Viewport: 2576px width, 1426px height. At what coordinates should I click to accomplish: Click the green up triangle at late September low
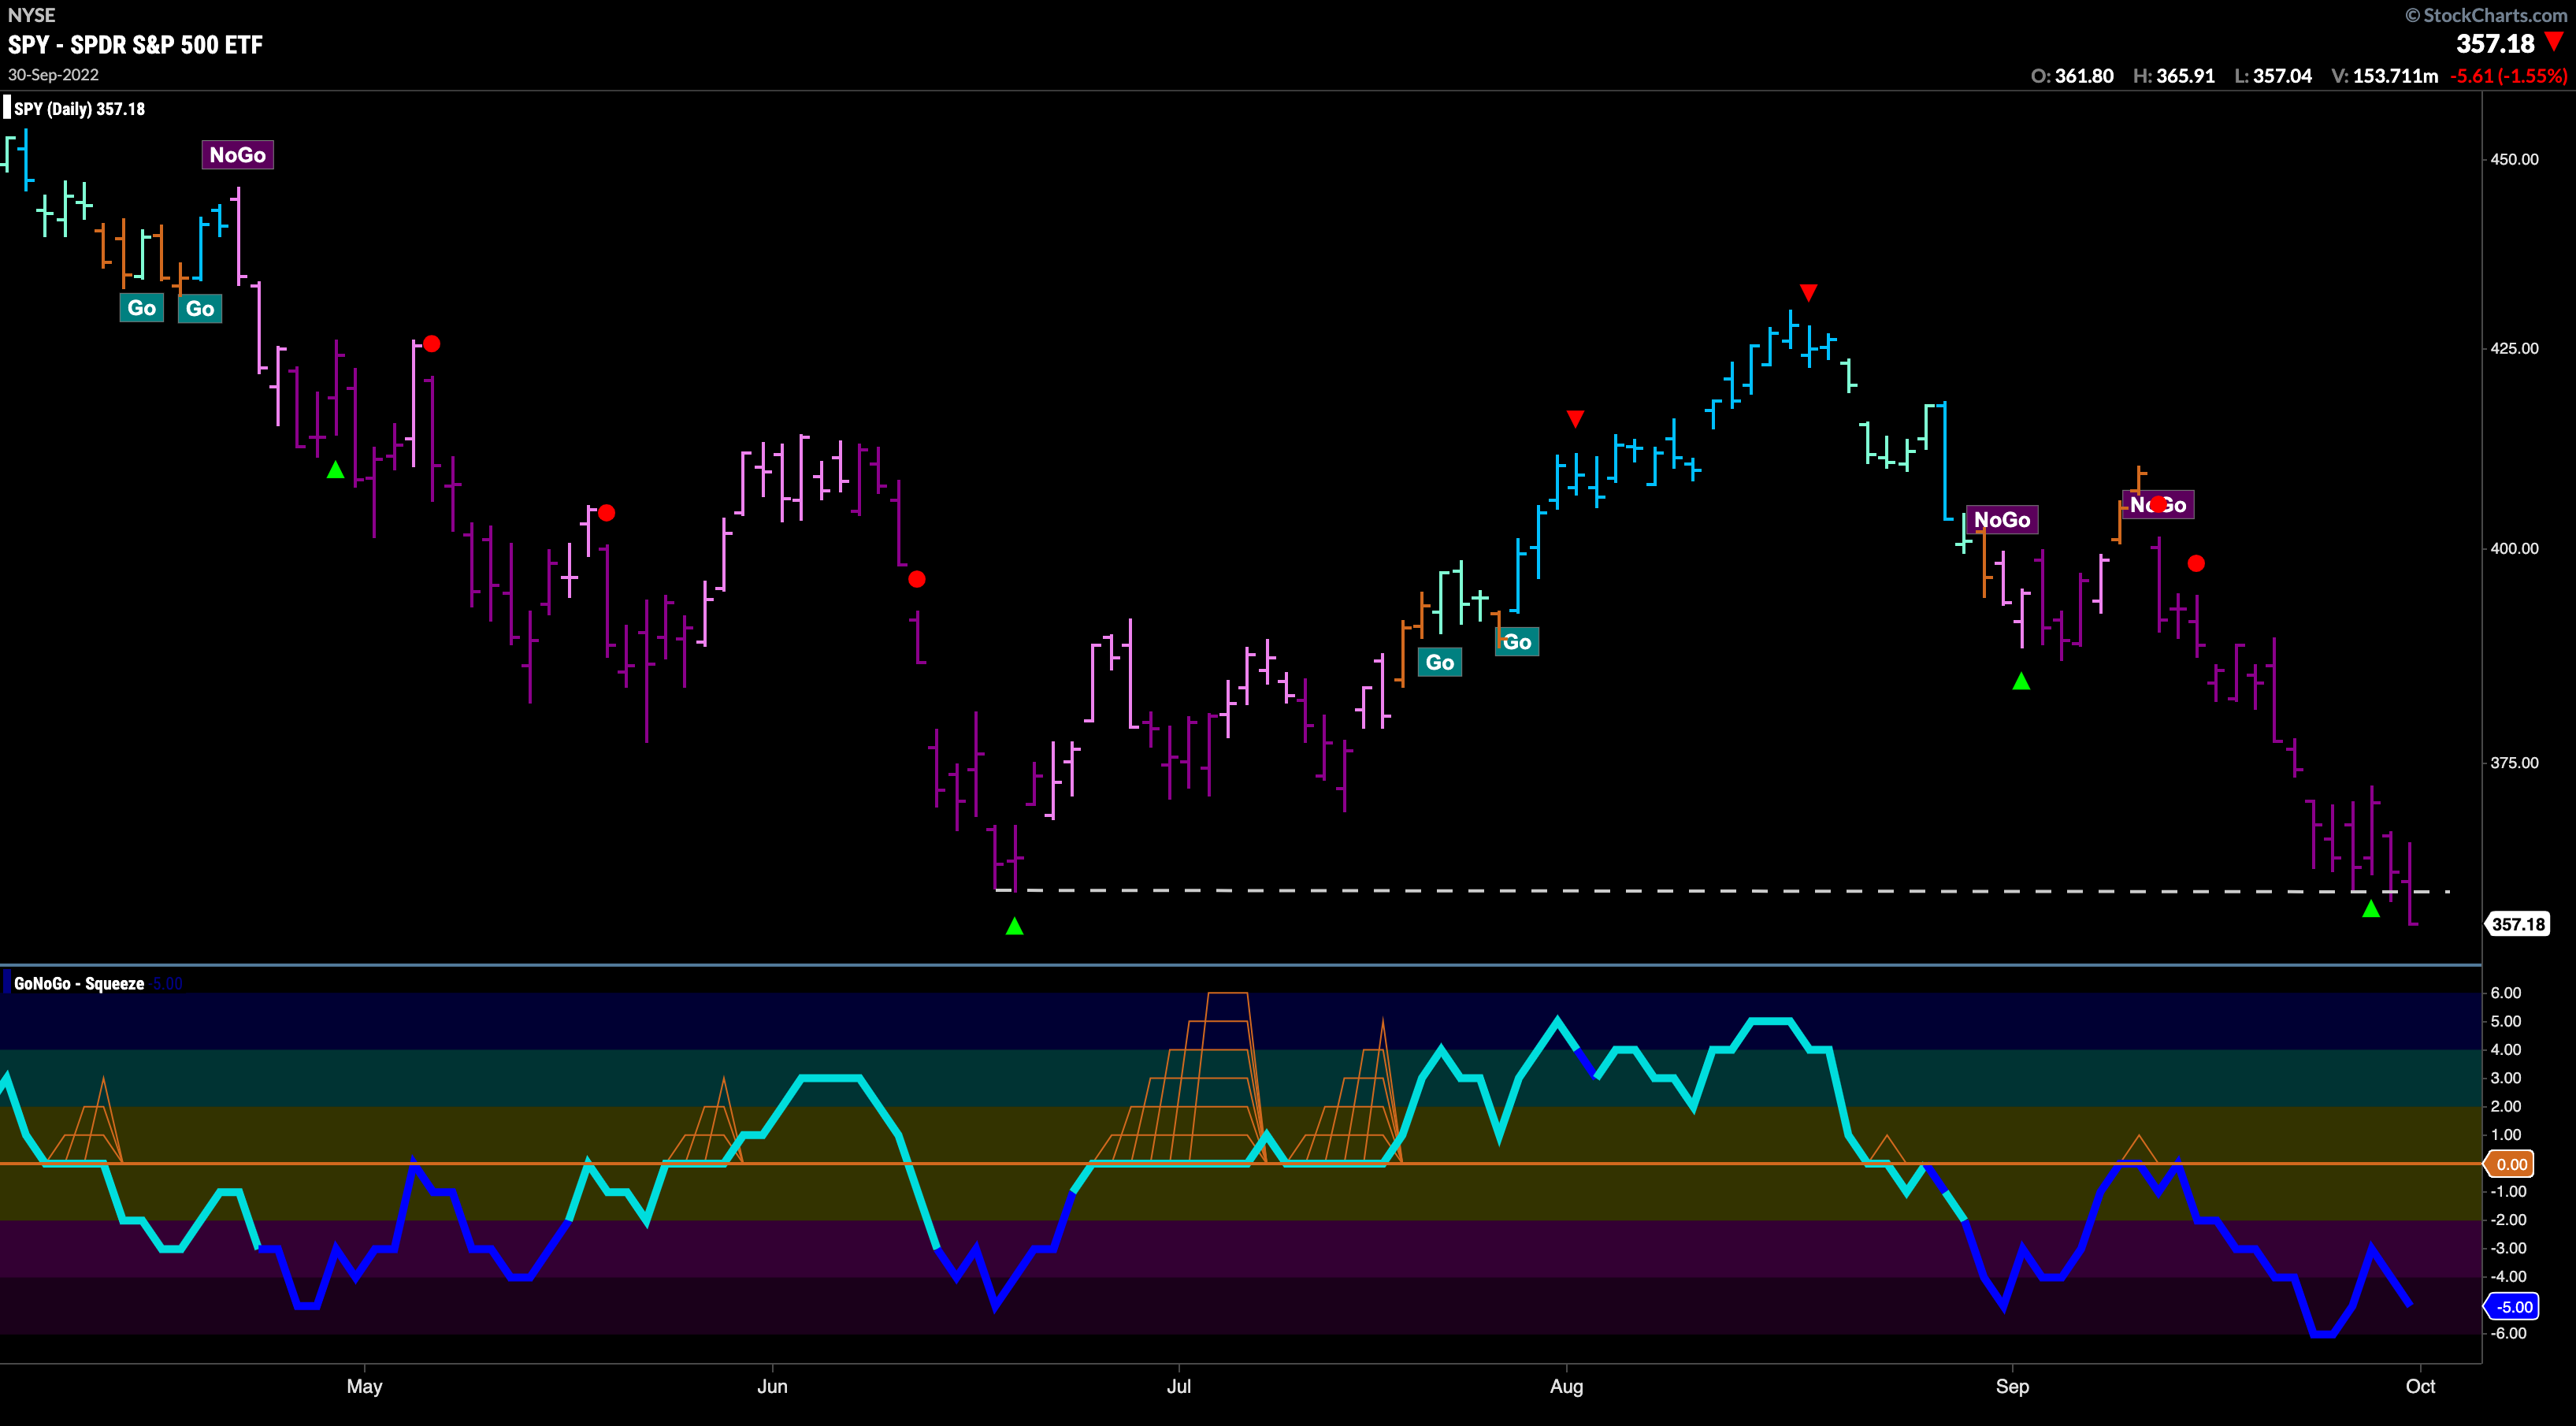tap(2371, 908)
